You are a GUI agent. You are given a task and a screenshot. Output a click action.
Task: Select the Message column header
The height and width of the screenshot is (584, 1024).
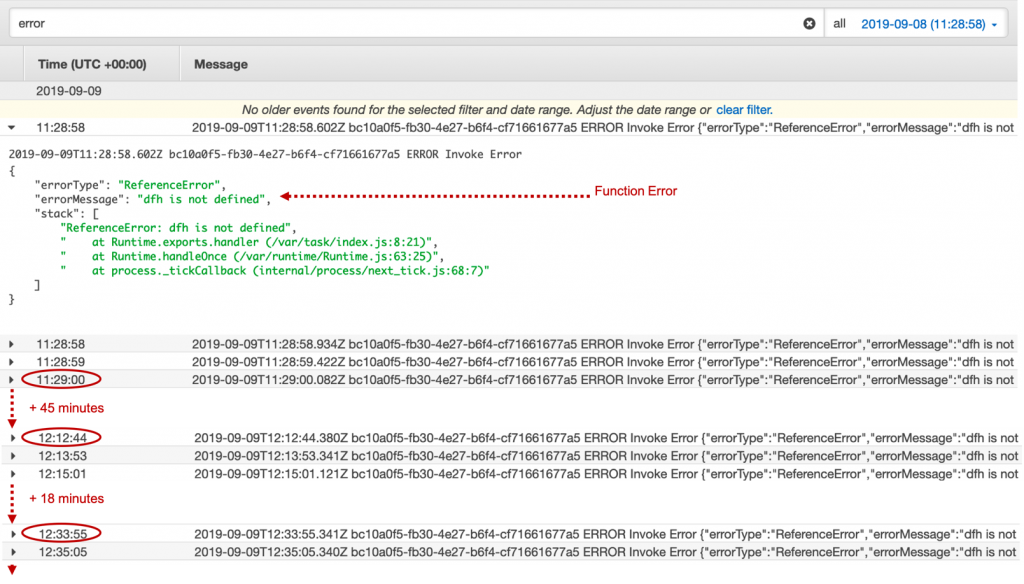click(x=220, y=63)
